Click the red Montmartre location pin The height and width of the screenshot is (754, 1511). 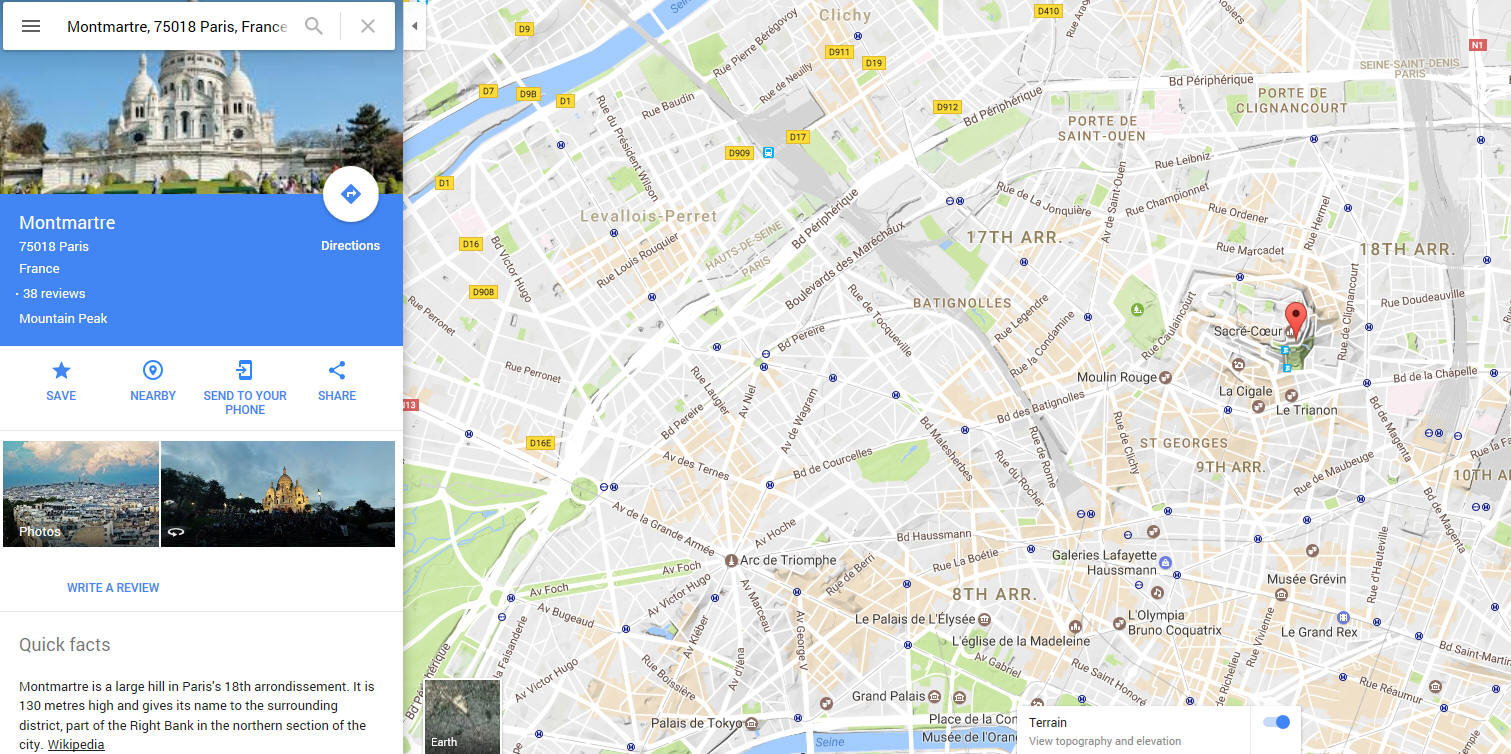pyautogui.click(x=1295, y=319)
